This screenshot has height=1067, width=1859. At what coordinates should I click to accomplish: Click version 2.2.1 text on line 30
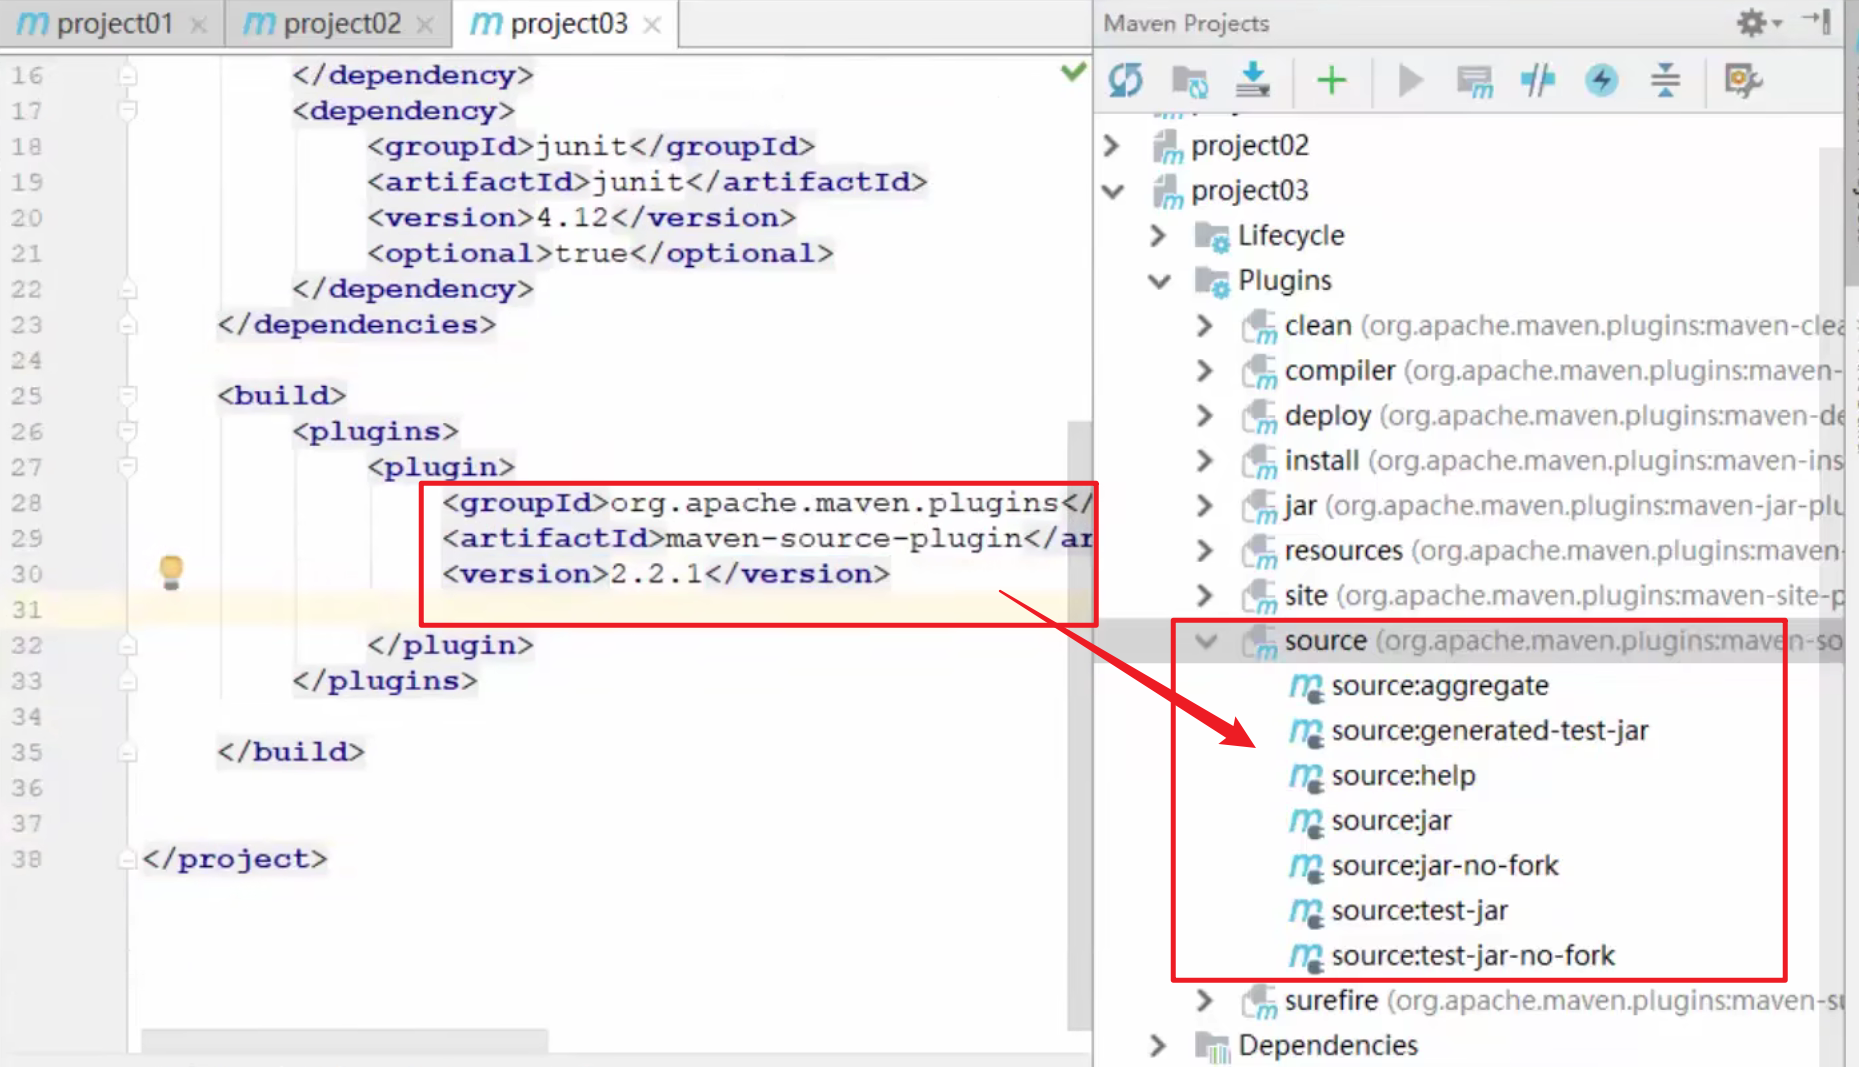665,574
